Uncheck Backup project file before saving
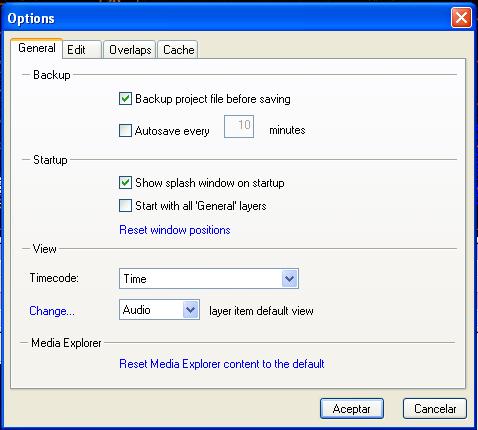 [x=125, y=99]
